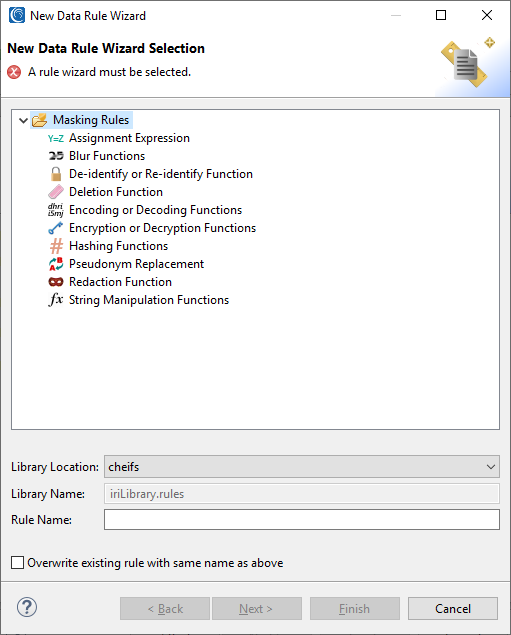Screen dimensions: 511x635
Task: Select Hashing Functions in the list
Action: (118, 246)
